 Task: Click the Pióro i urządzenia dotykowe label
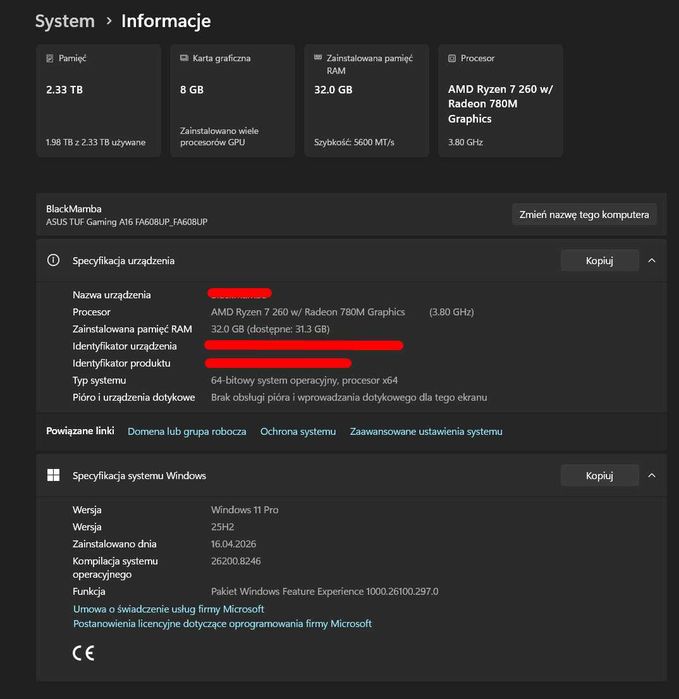coord(134,397)
